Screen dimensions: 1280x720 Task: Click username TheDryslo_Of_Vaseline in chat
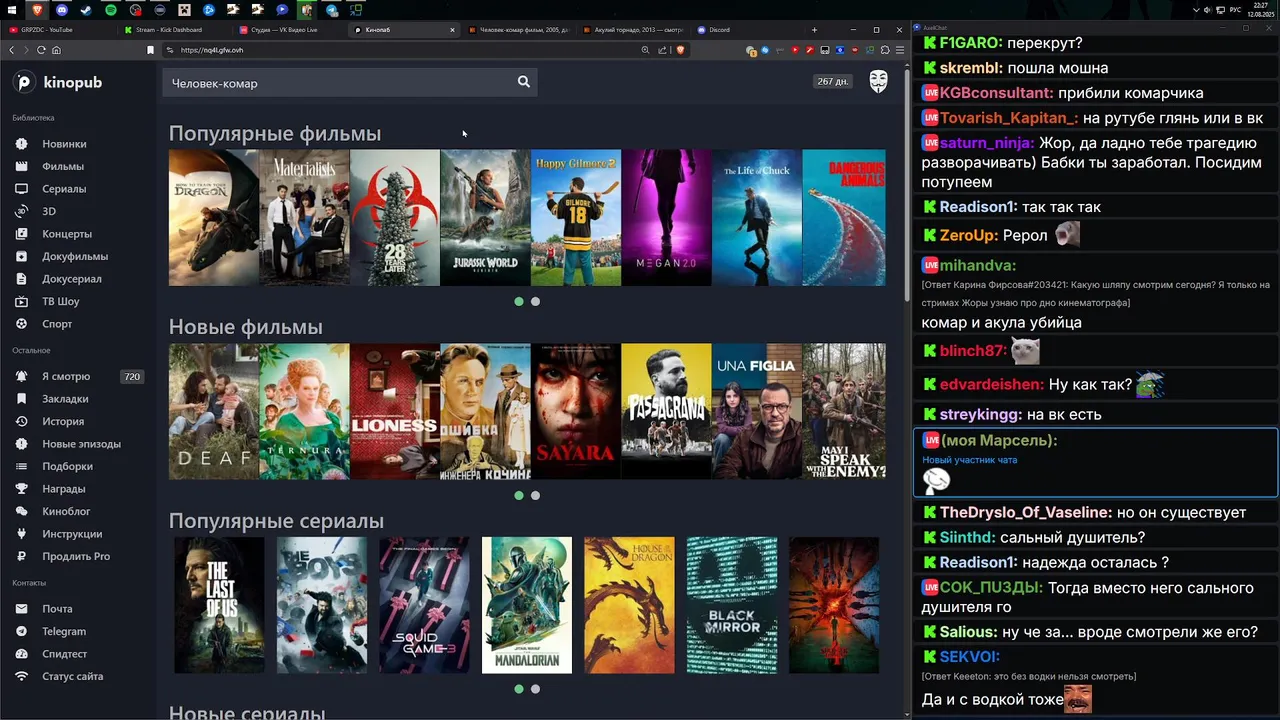(1025, 512)
